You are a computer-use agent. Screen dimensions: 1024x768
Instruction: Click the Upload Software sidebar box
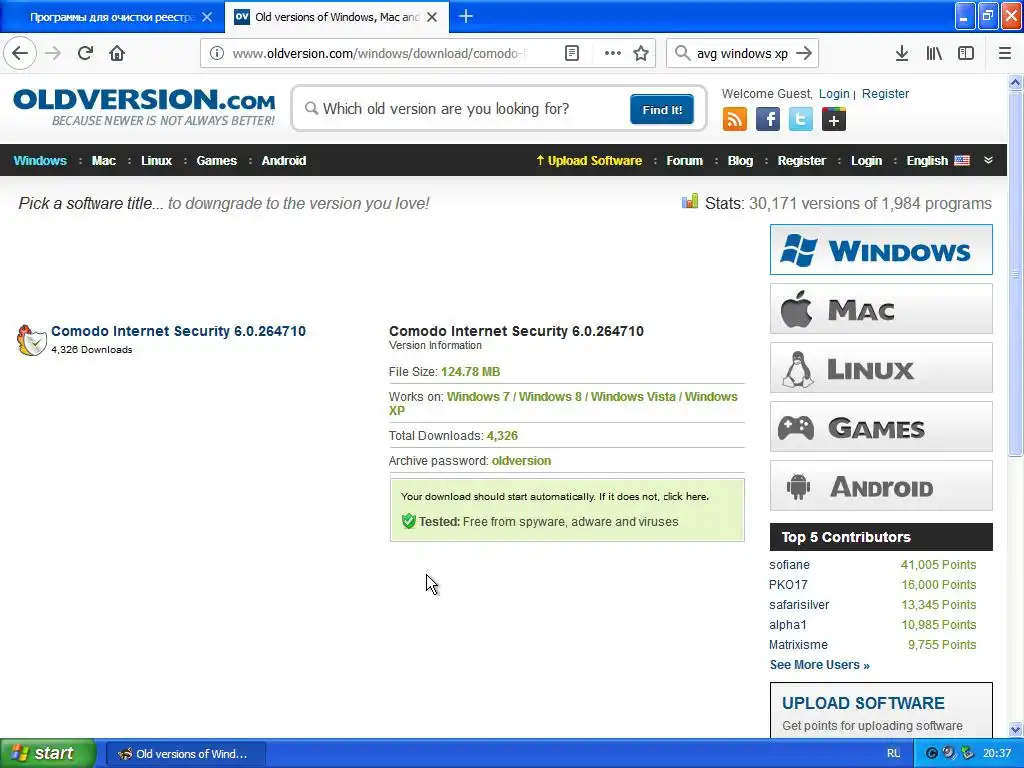tap(881, 711)
